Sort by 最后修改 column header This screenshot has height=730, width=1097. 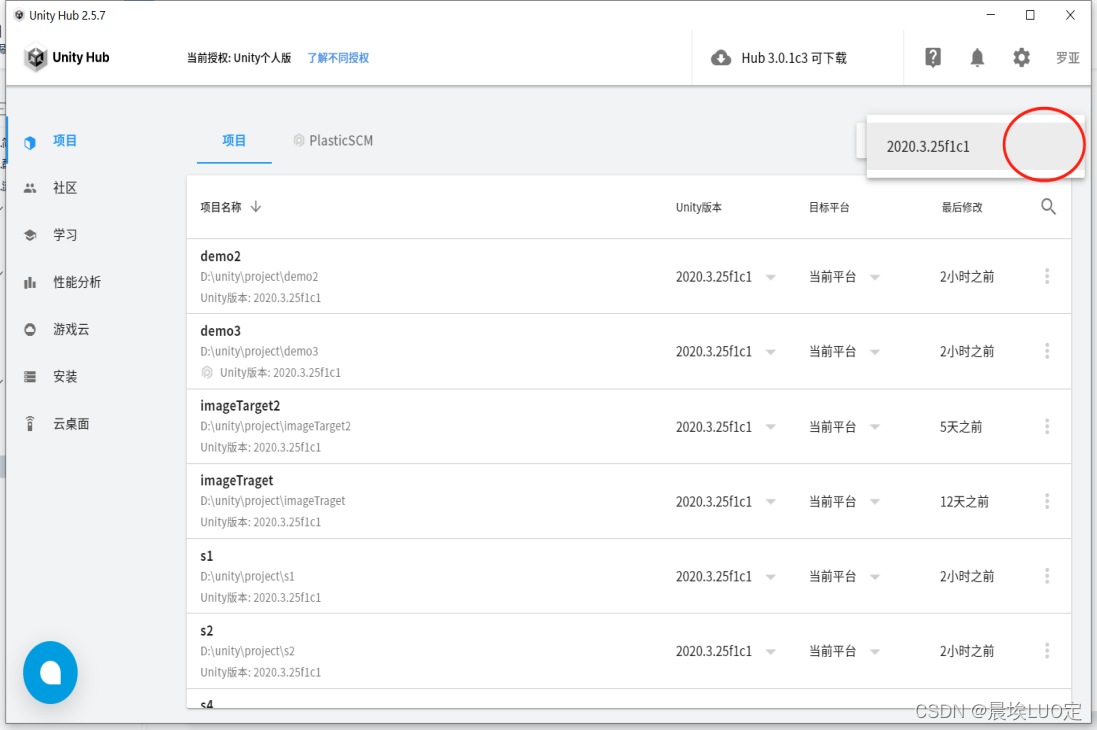(x=962, y=207)
